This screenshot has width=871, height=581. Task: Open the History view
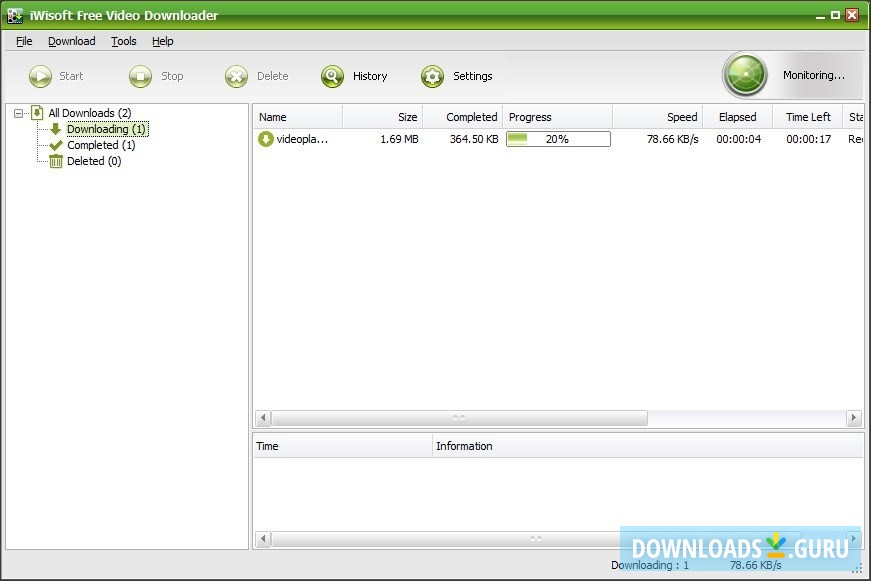(x=330, y=75)
